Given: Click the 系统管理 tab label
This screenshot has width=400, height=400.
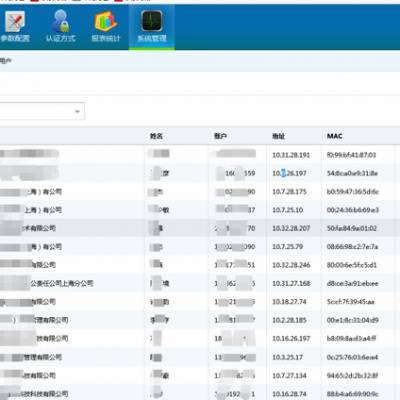Looking at the screenshot, I should coord(152,38).
